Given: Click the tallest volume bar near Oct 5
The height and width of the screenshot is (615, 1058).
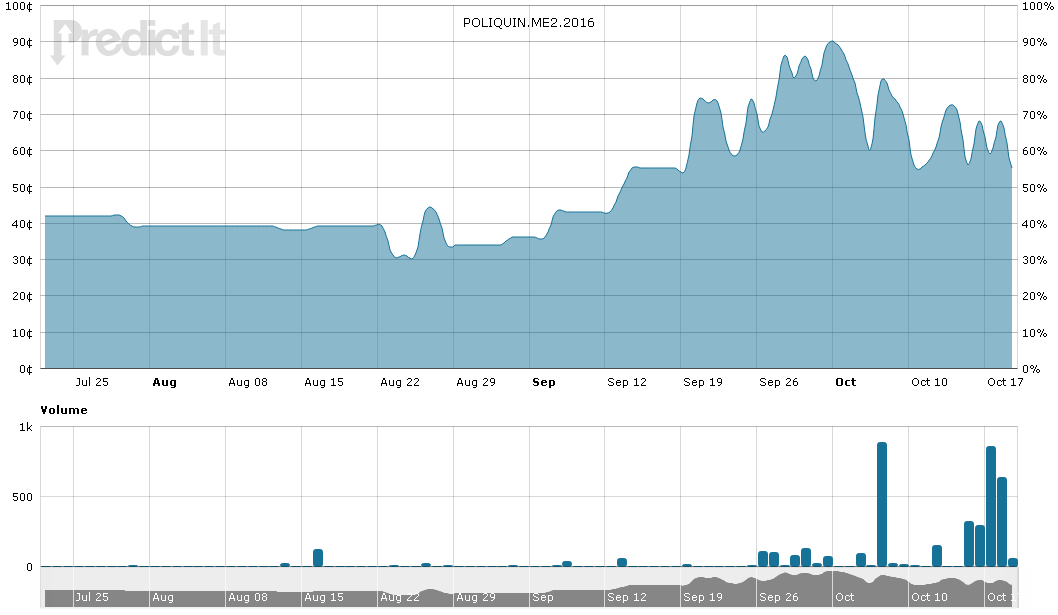Looking at the screenshot, I should click(882, 504).
